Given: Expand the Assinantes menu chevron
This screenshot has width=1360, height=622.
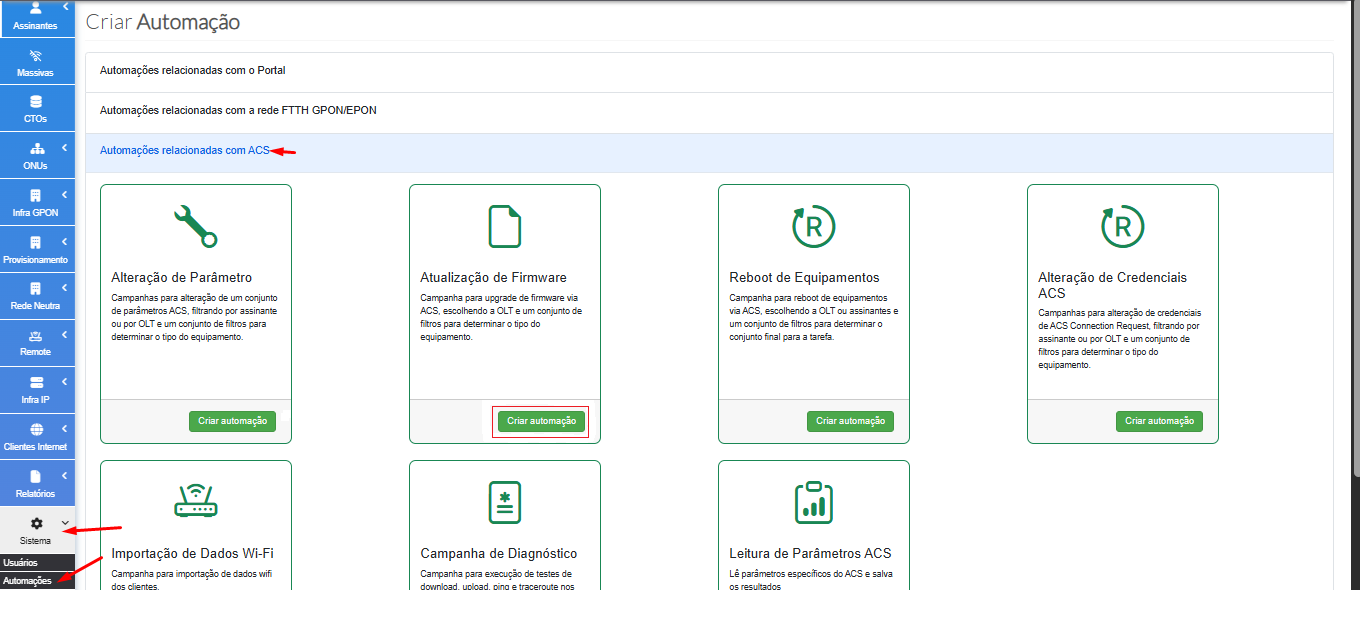Looking at the screenshot, I should point(65,6).
